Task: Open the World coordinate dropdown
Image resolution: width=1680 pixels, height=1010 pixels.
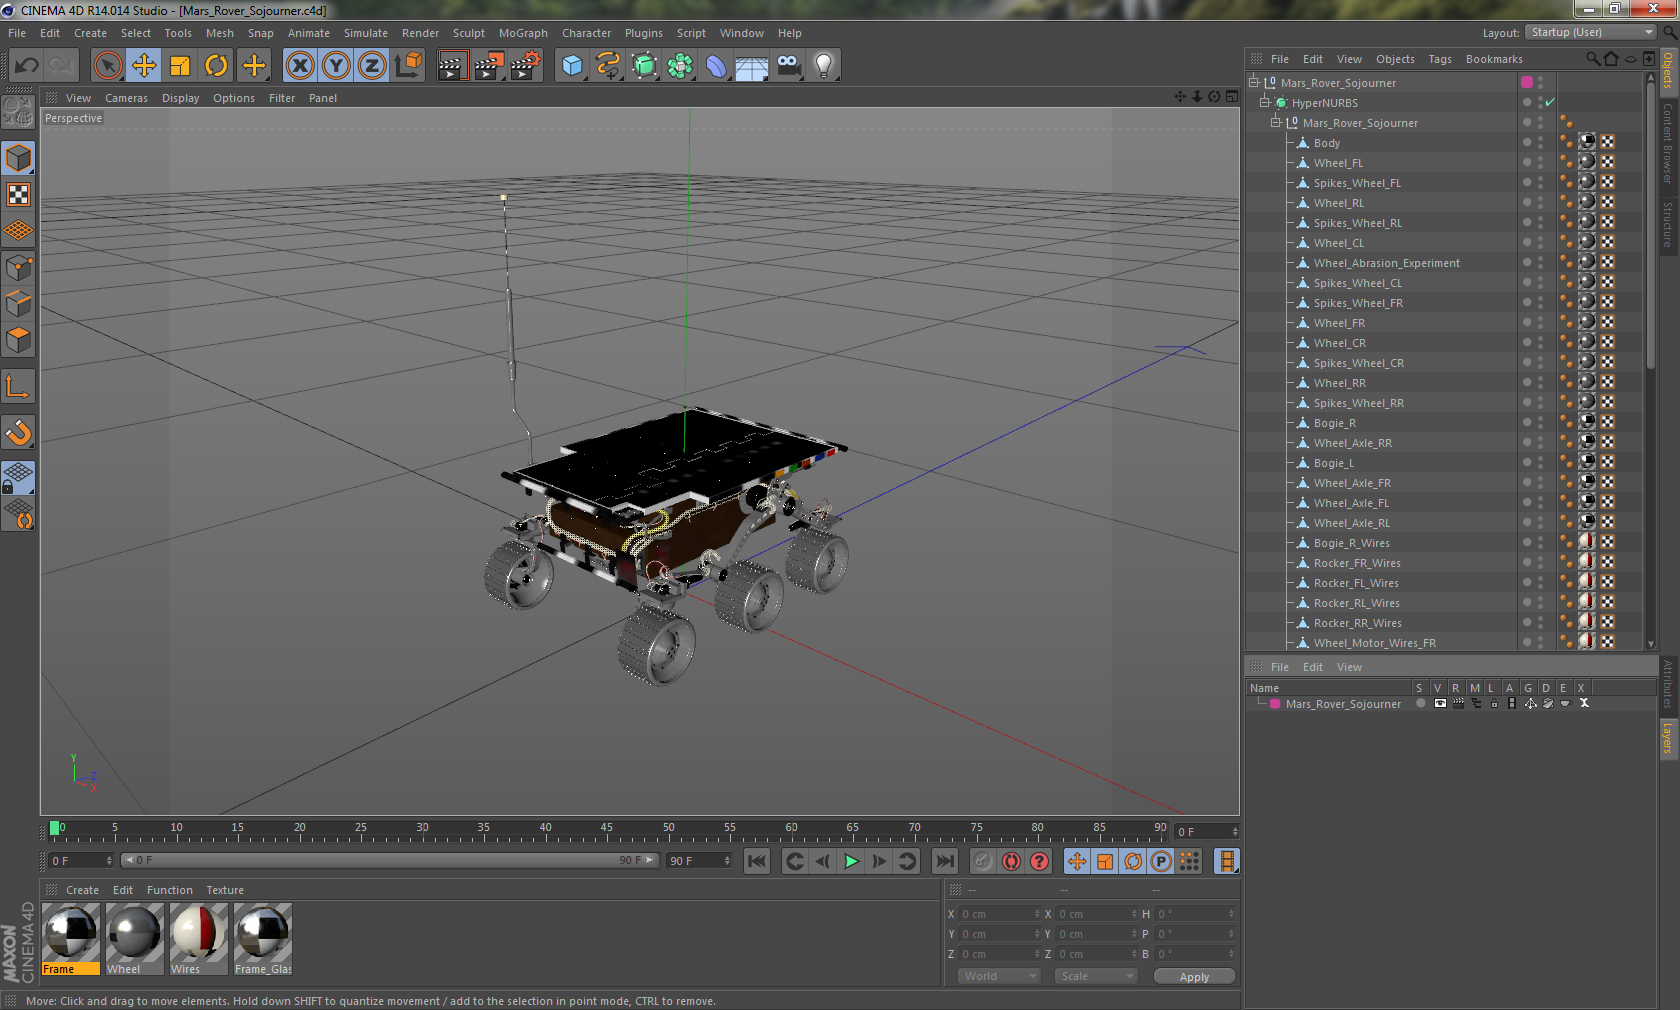Action: coord(1000,976)
